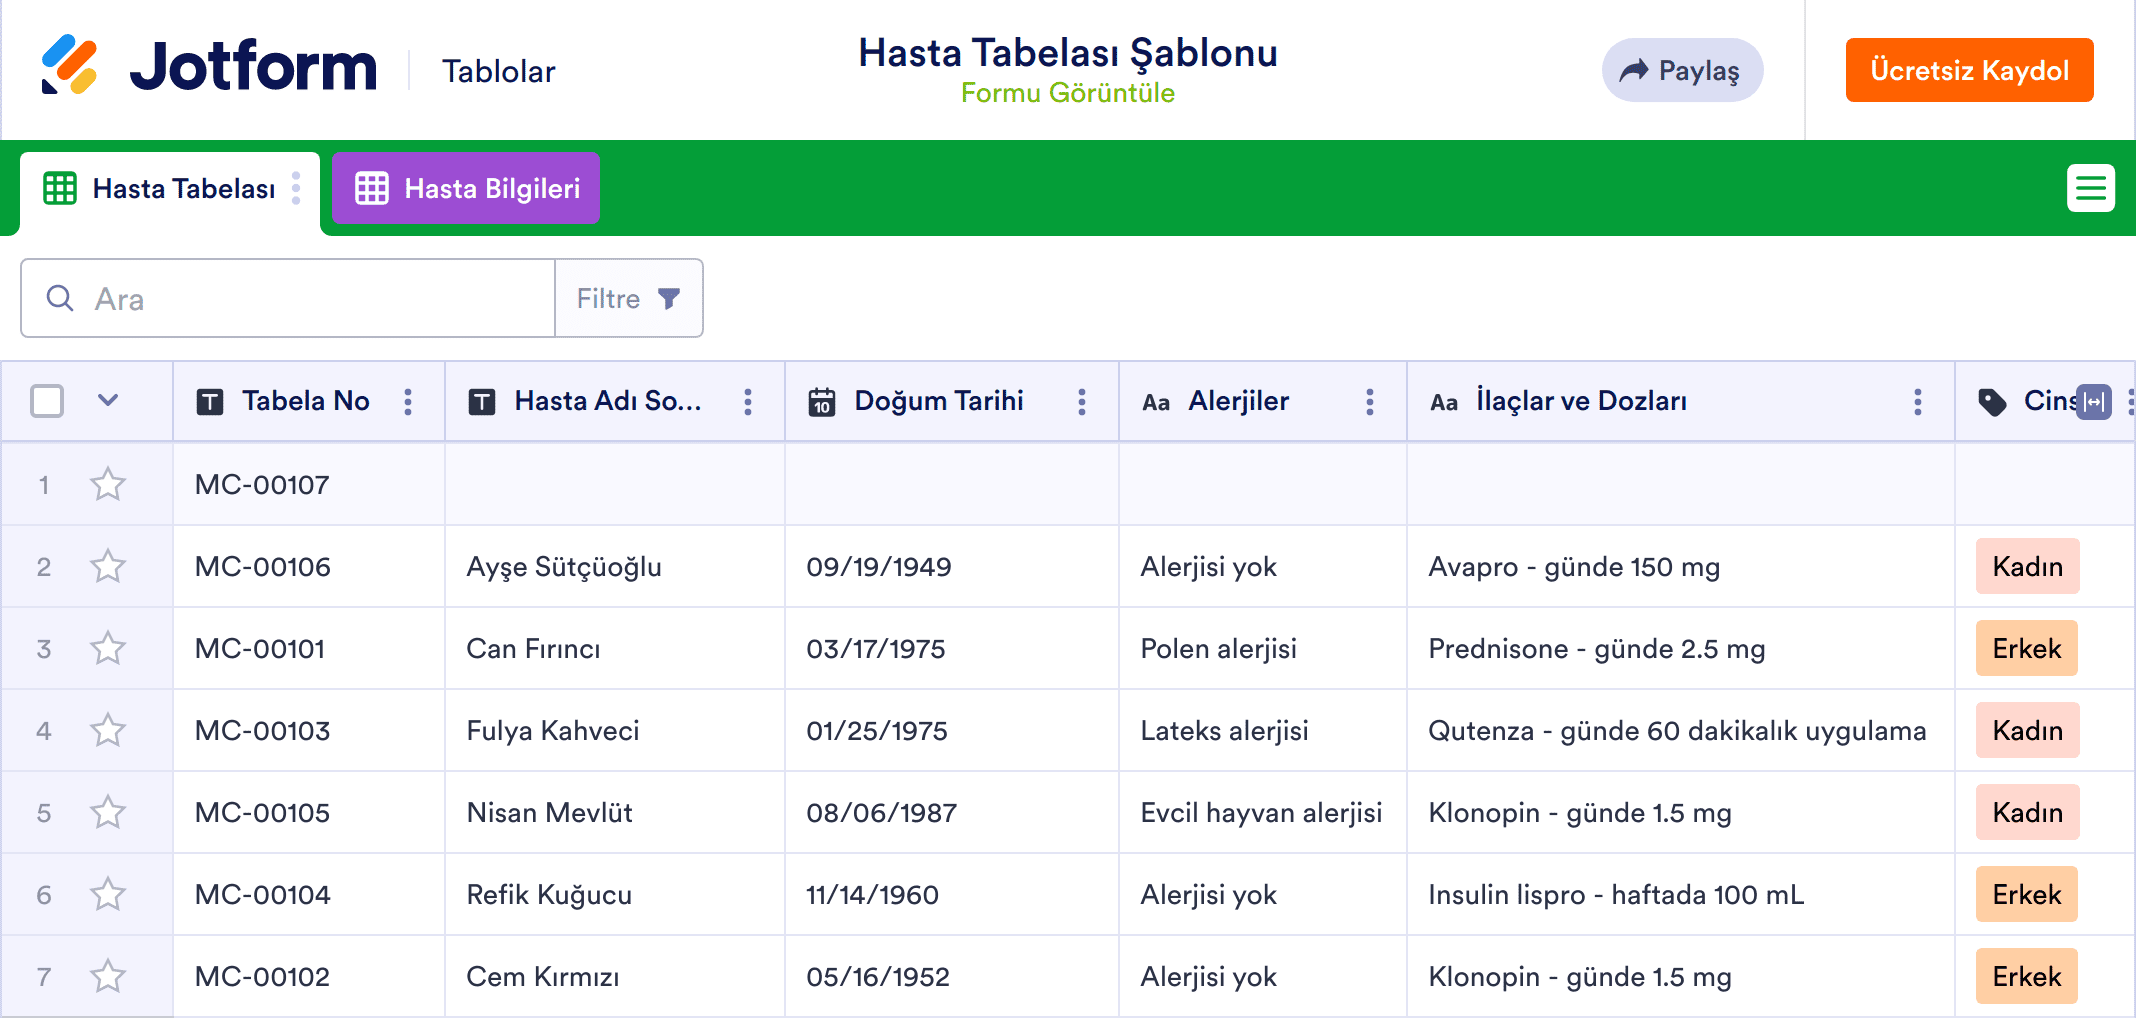The image size is (2136, 1018).
Task: Open İlaçlar ve Dozları column menu
Action: click(x=1917, y=402)
